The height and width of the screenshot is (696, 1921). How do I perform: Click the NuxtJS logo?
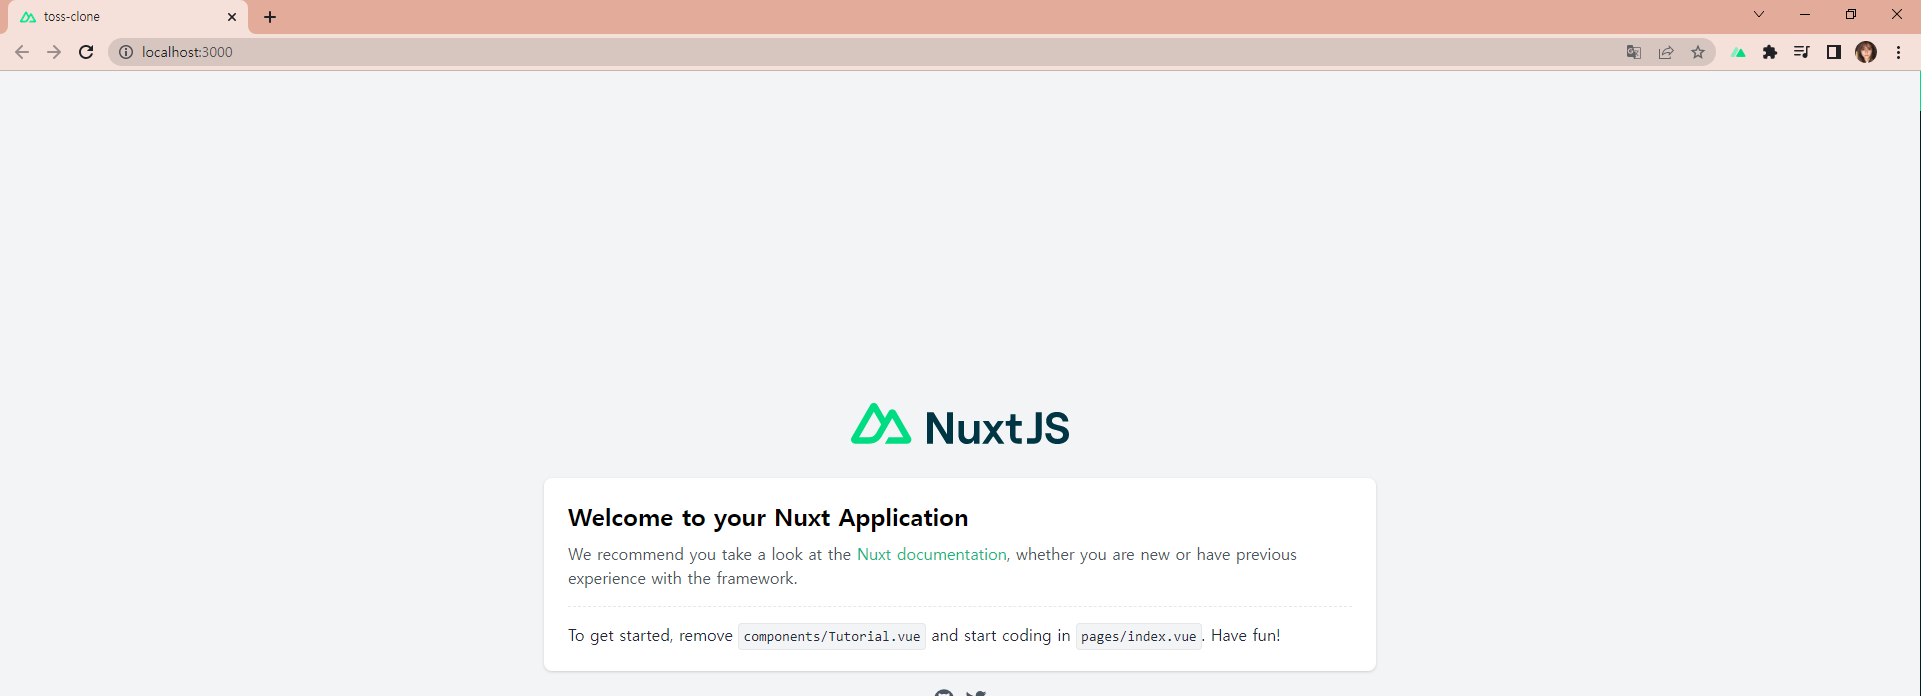pos(960,426)
